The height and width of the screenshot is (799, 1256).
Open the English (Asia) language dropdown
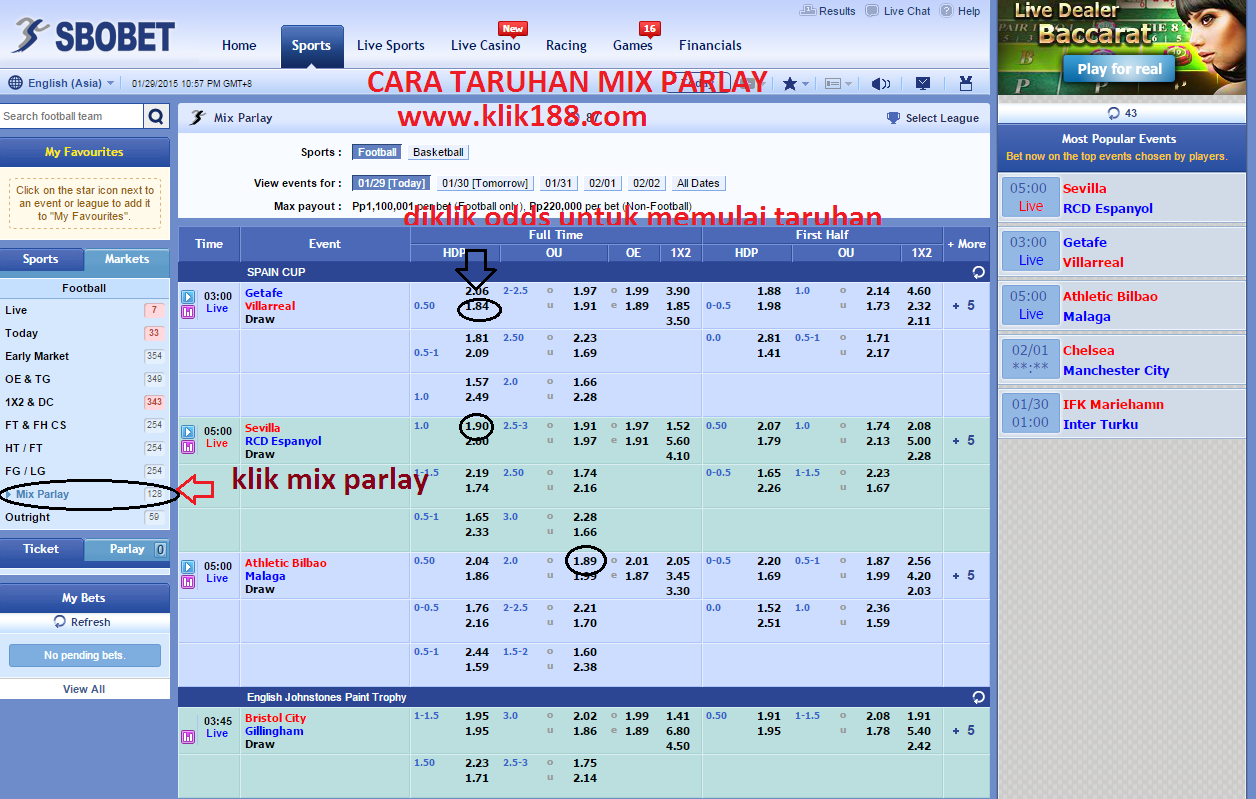[60, 84]
